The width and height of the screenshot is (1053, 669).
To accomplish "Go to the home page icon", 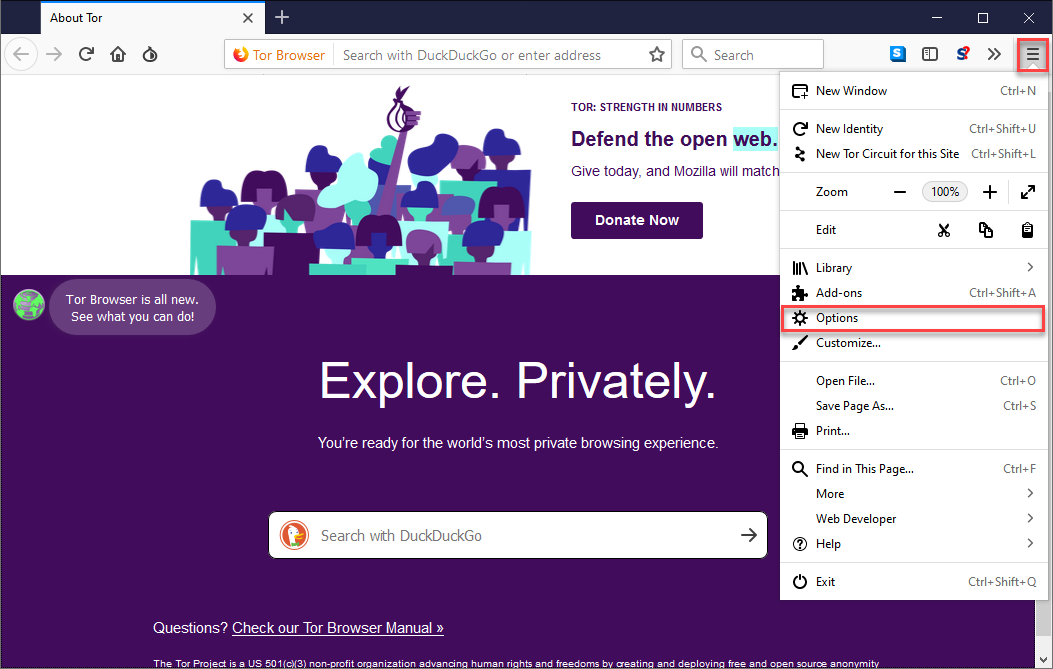I will tap(118, 55).
